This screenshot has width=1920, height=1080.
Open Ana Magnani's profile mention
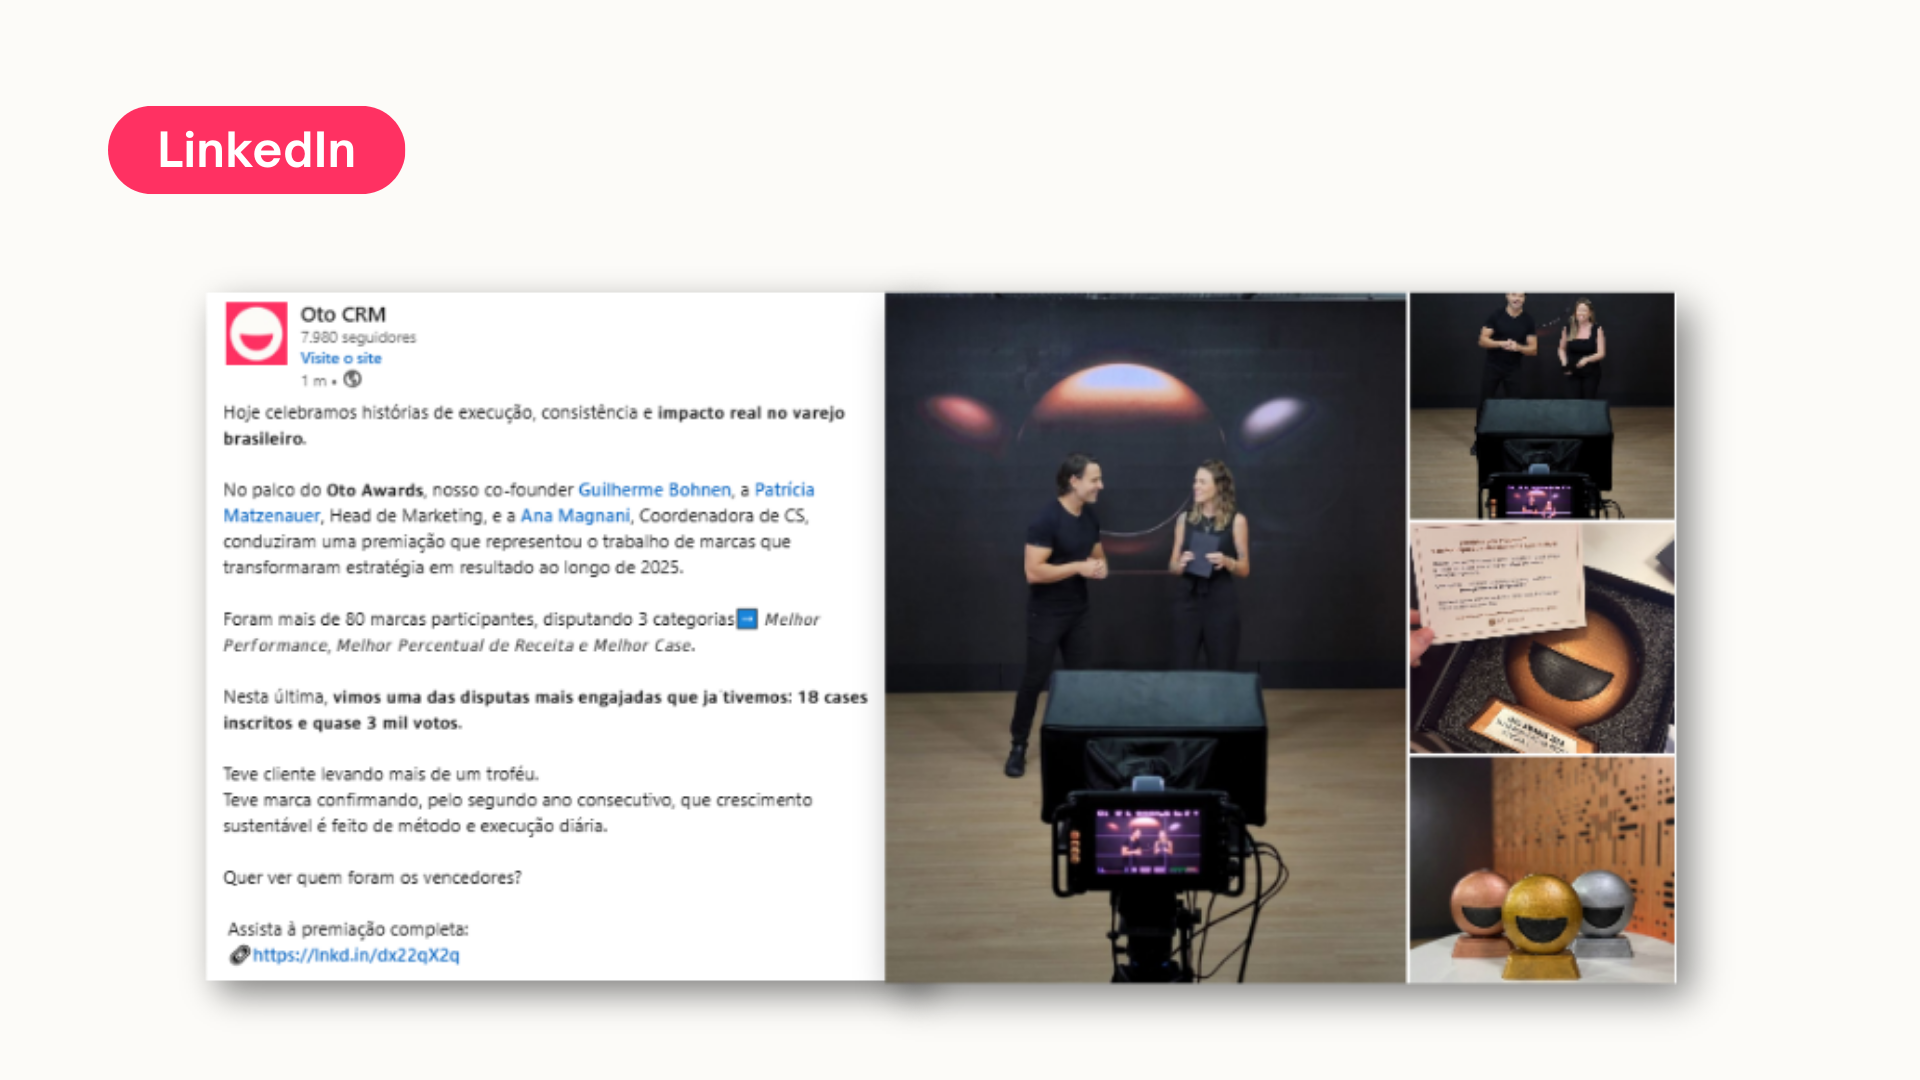tap(575, 516)
